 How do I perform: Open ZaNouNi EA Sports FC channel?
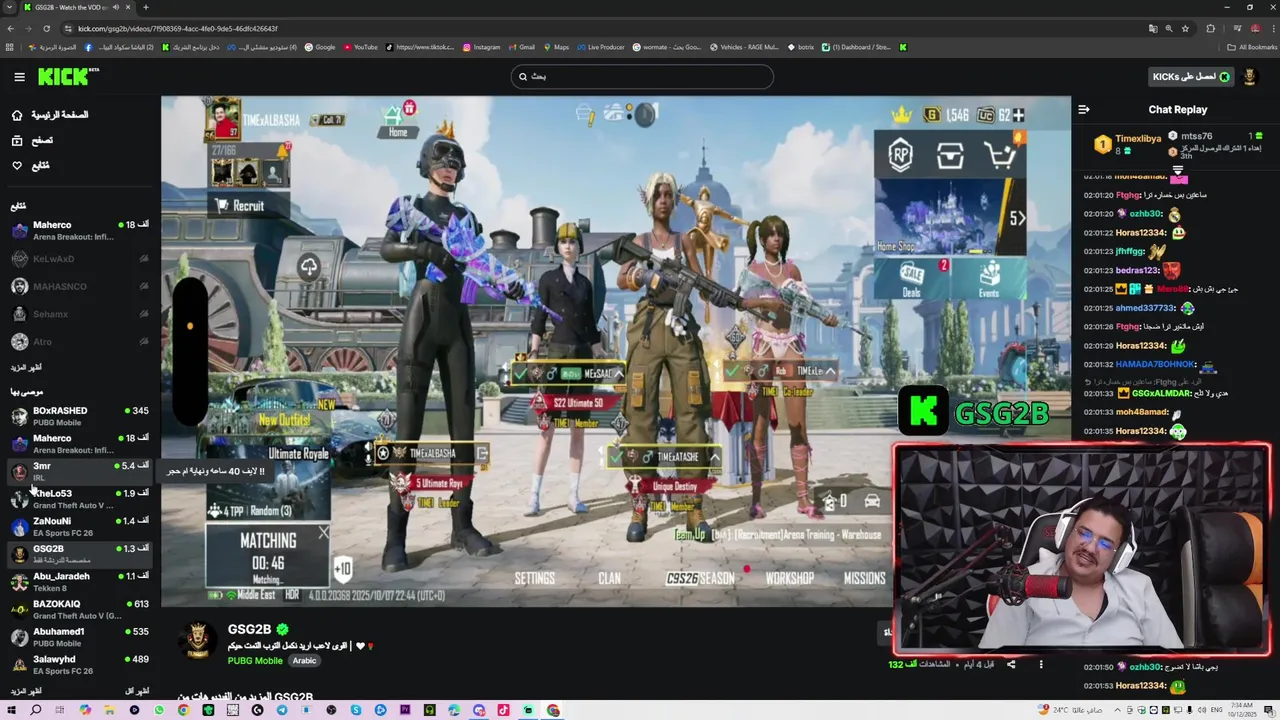coord(80,526)
